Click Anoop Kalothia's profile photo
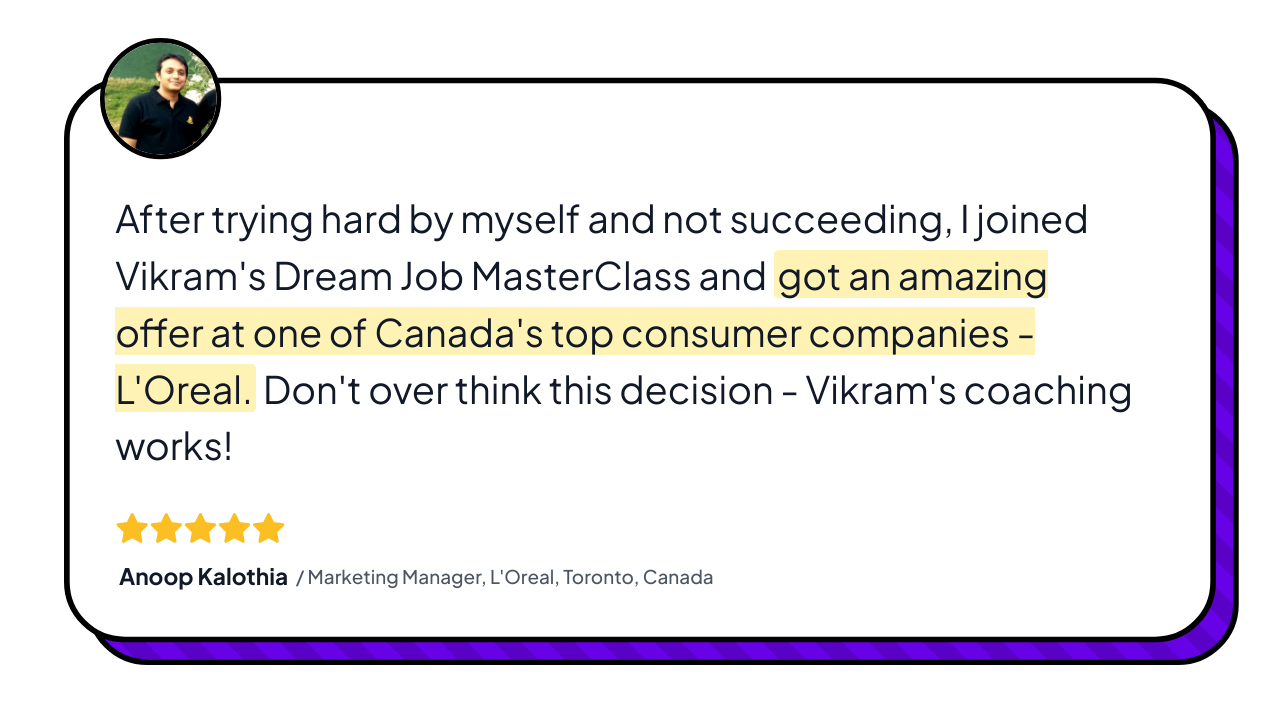 click(x=160, y=100)
